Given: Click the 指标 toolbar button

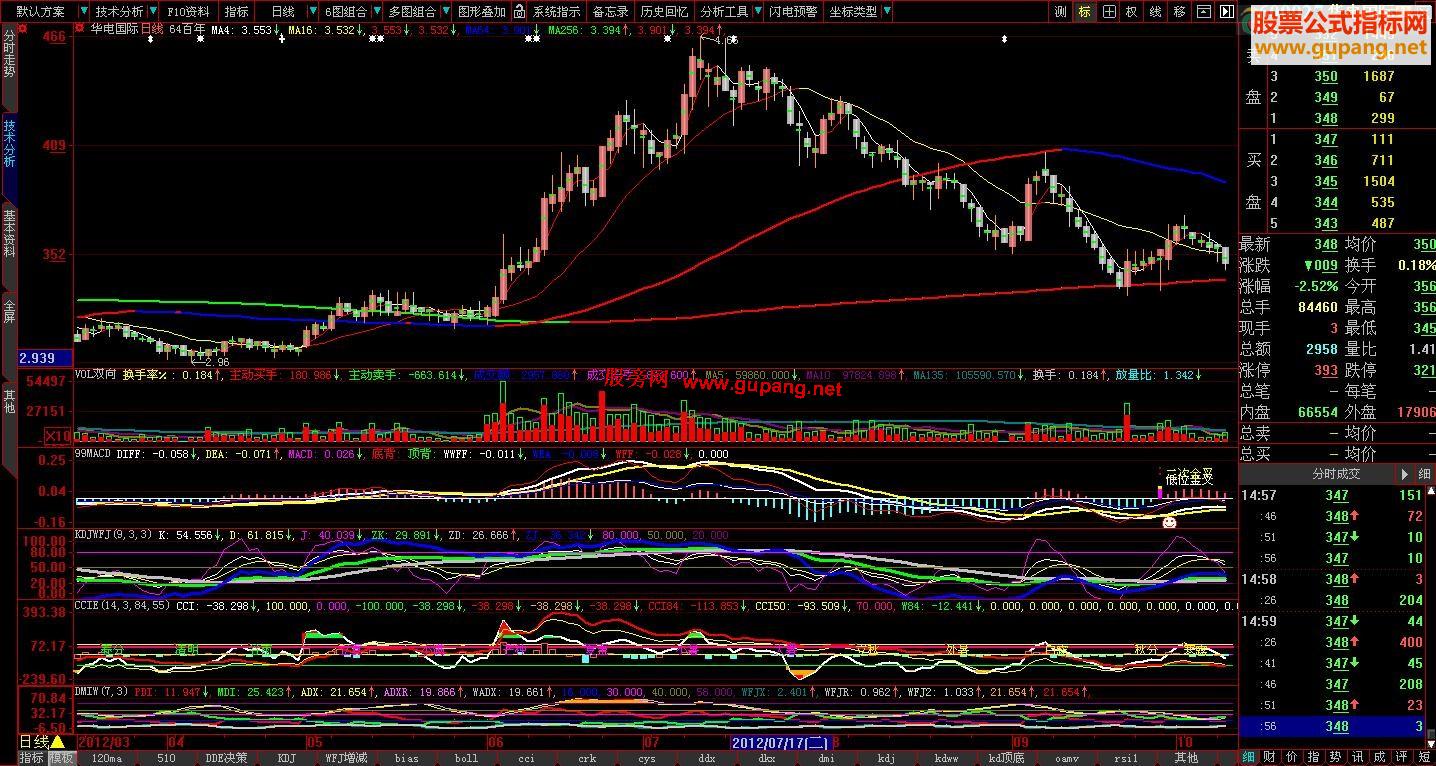Looking at the screenshot, I should [237, 12].
